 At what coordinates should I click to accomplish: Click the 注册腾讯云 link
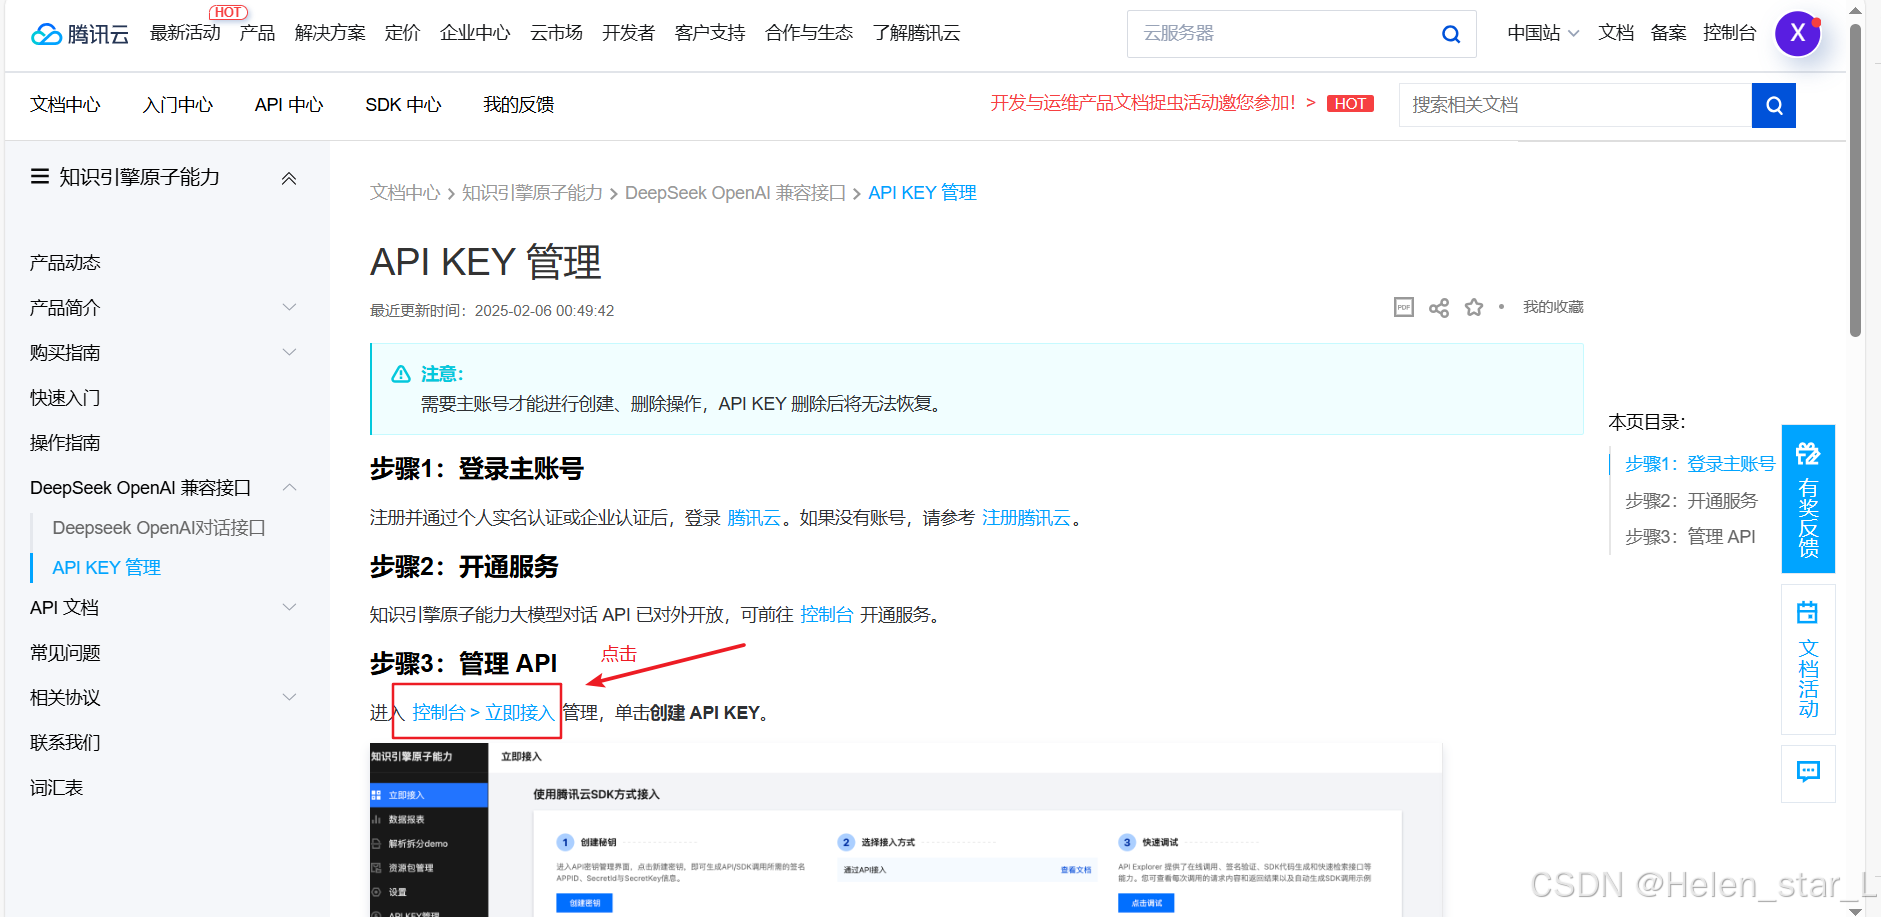point(1026,518)
